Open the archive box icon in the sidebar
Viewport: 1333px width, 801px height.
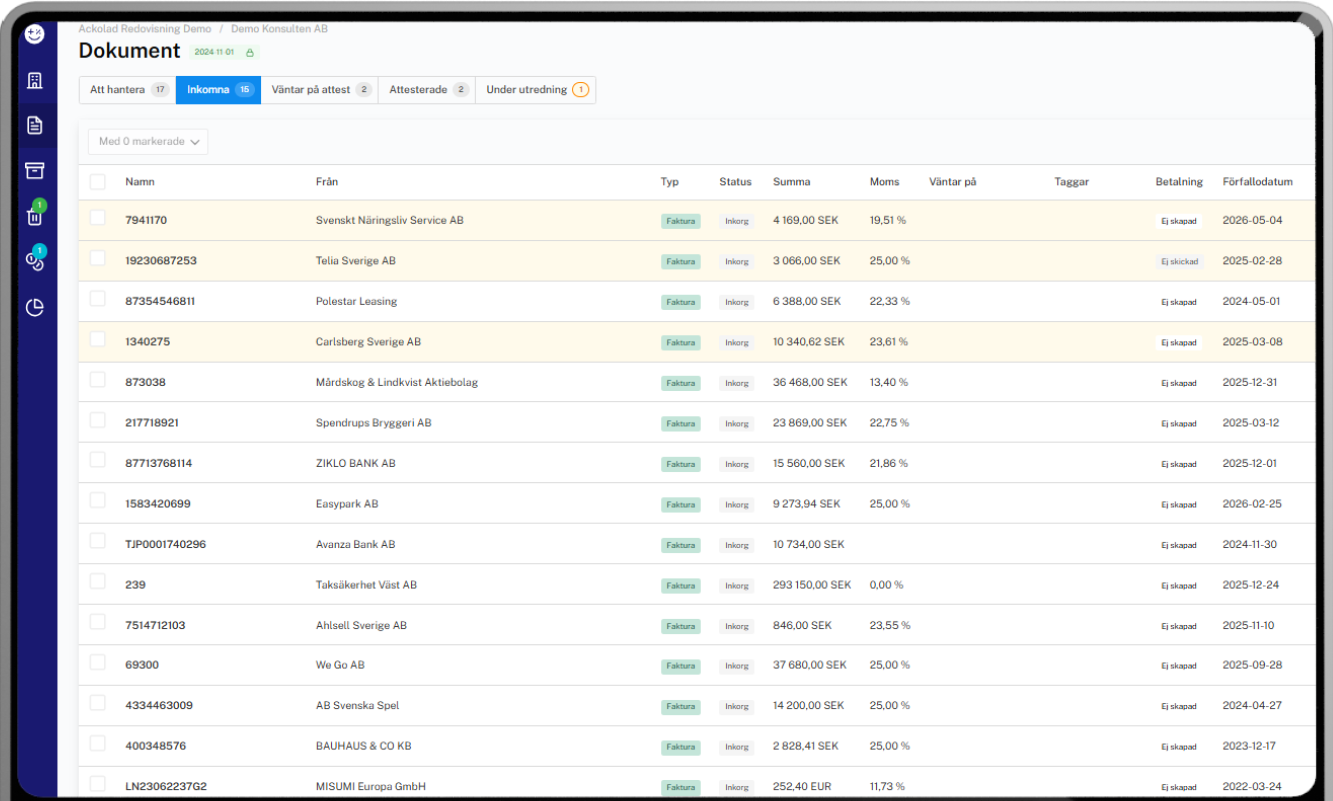(x=35, y=170)
